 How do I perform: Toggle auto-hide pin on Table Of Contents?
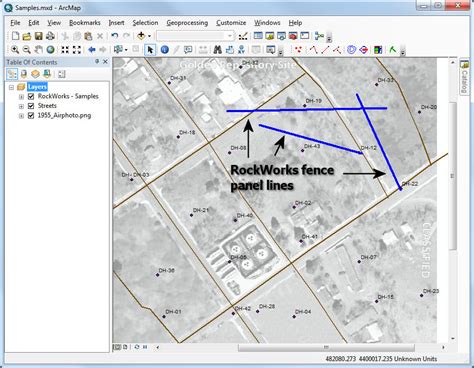97,62
